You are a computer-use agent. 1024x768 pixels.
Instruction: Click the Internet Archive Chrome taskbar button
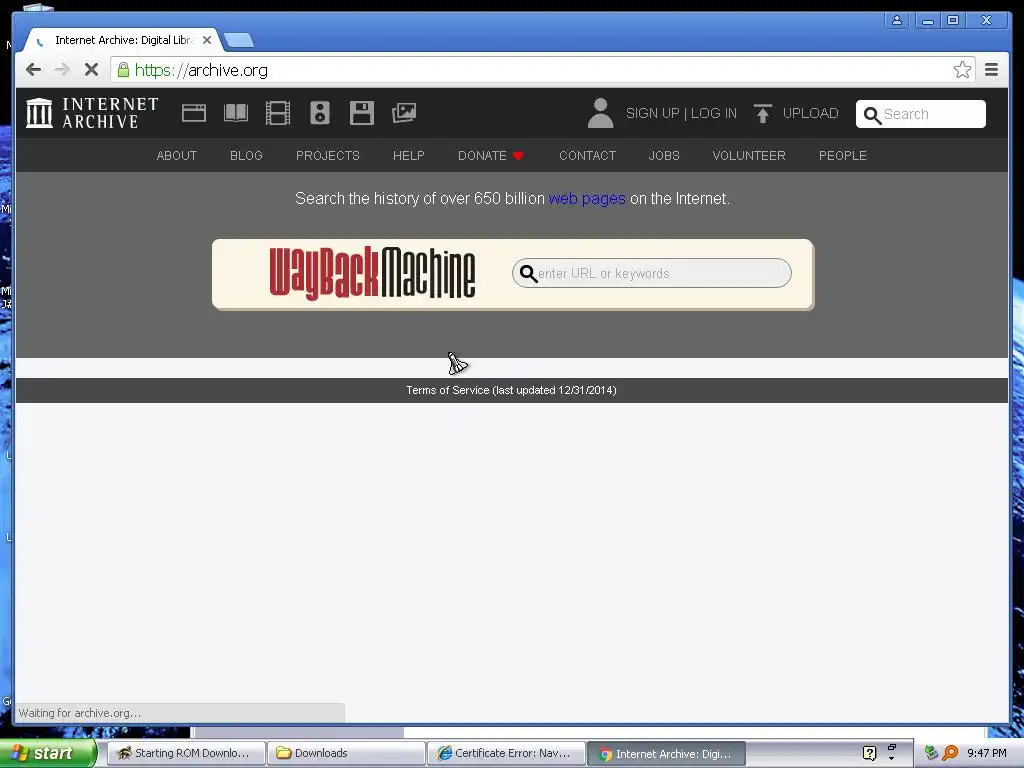[x=667, y=753]
